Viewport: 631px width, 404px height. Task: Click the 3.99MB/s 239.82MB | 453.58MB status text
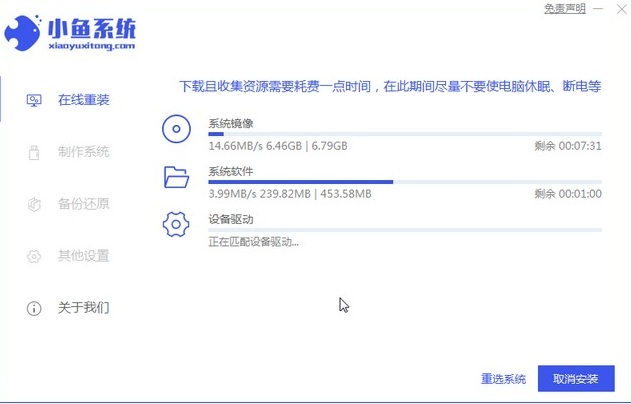290,194
